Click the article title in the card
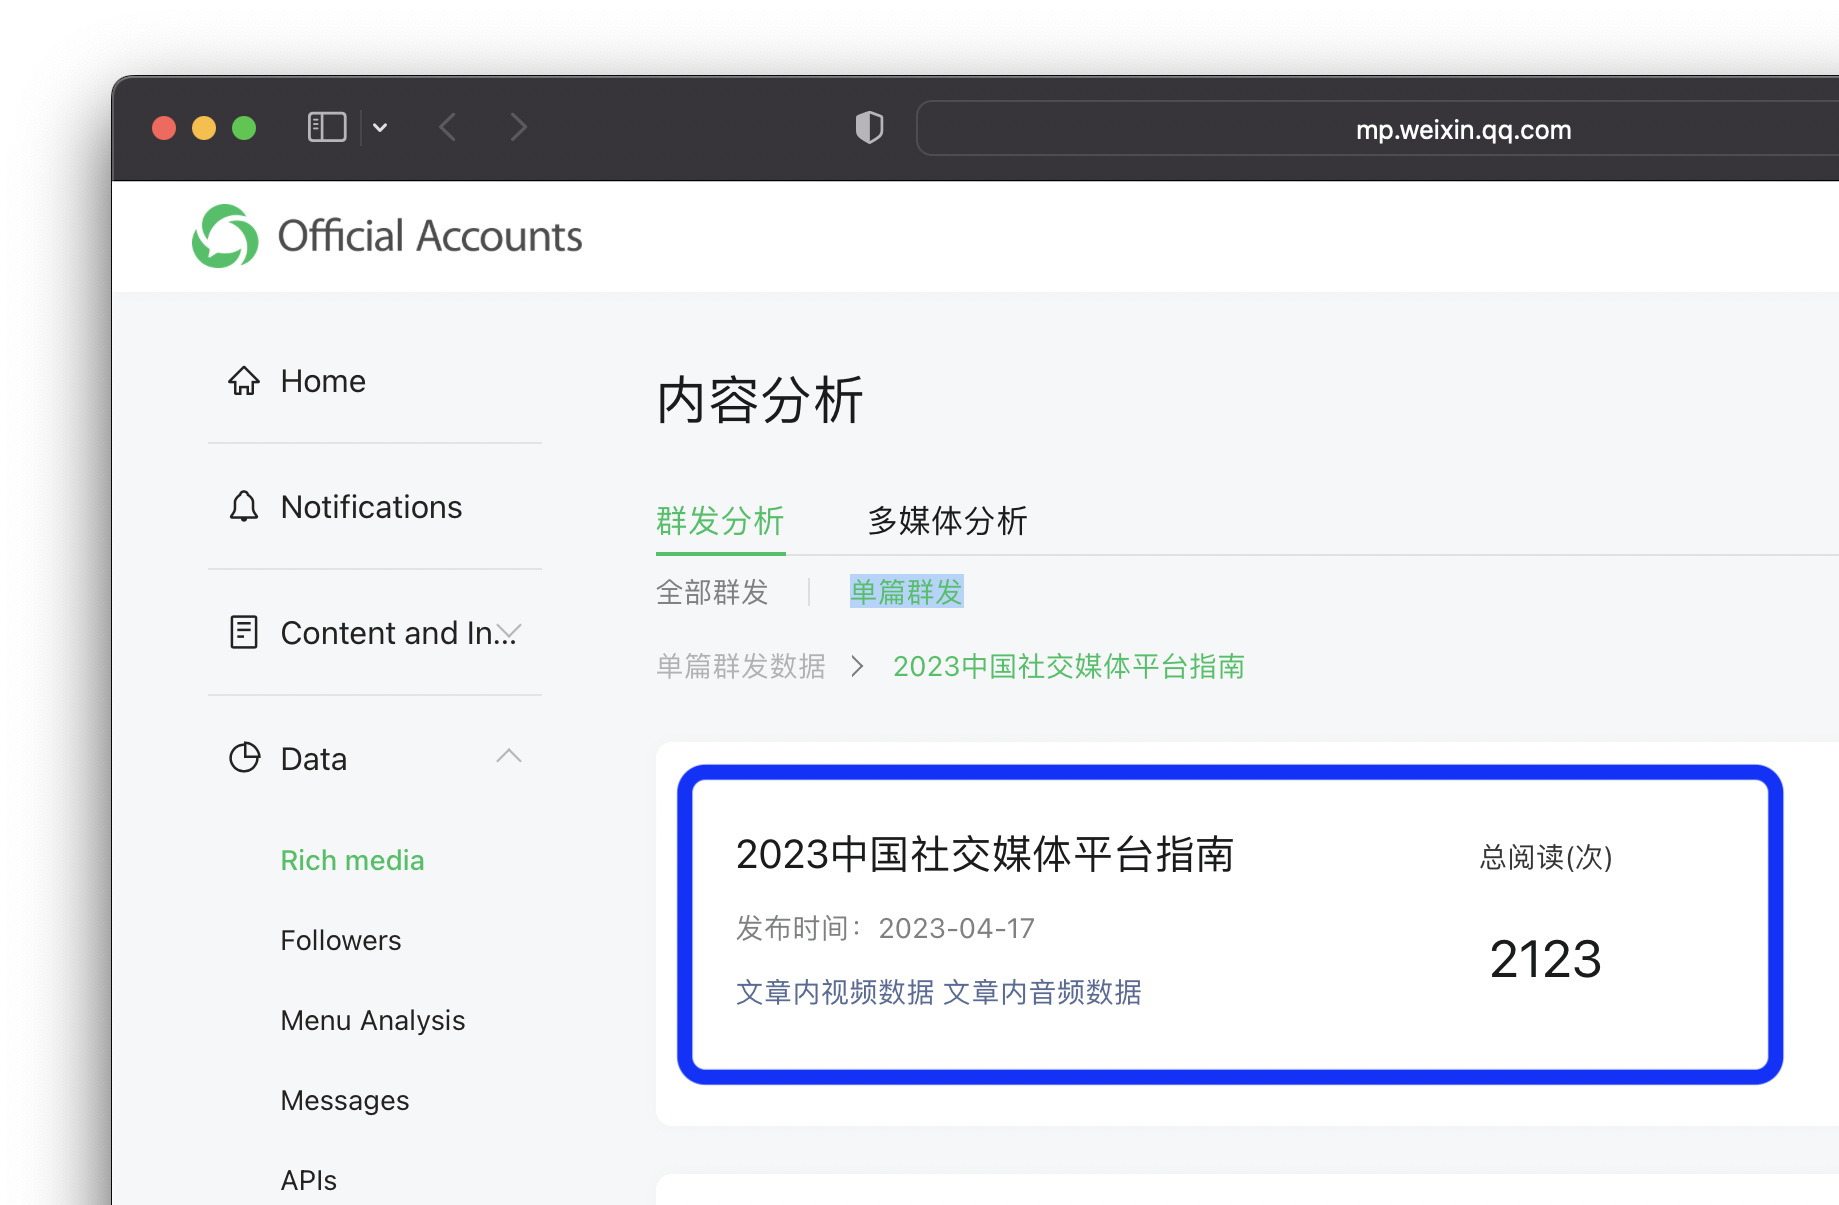The height and width of the screenshot is (1205, 1839). click(985, 855)
